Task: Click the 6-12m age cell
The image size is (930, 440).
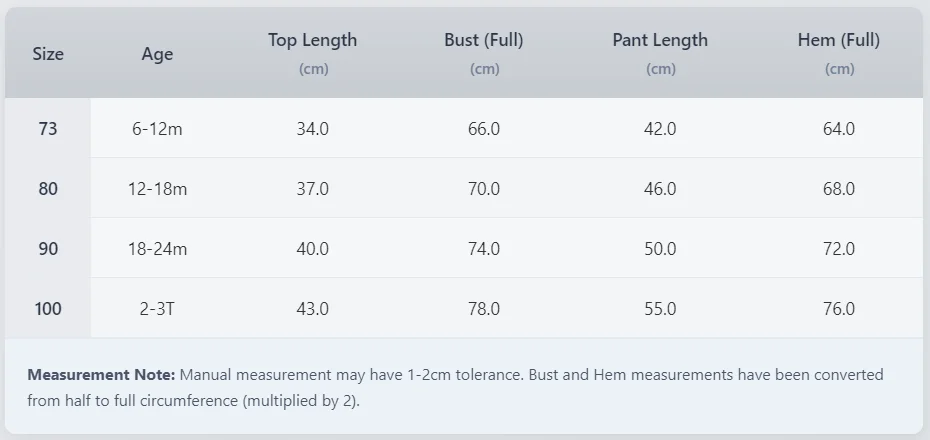Action: (x=157, y=129)
